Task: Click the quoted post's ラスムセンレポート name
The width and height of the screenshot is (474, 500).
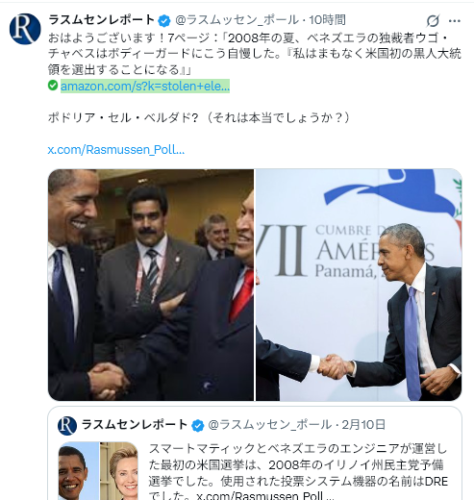Action: click(x=134, y=425)
